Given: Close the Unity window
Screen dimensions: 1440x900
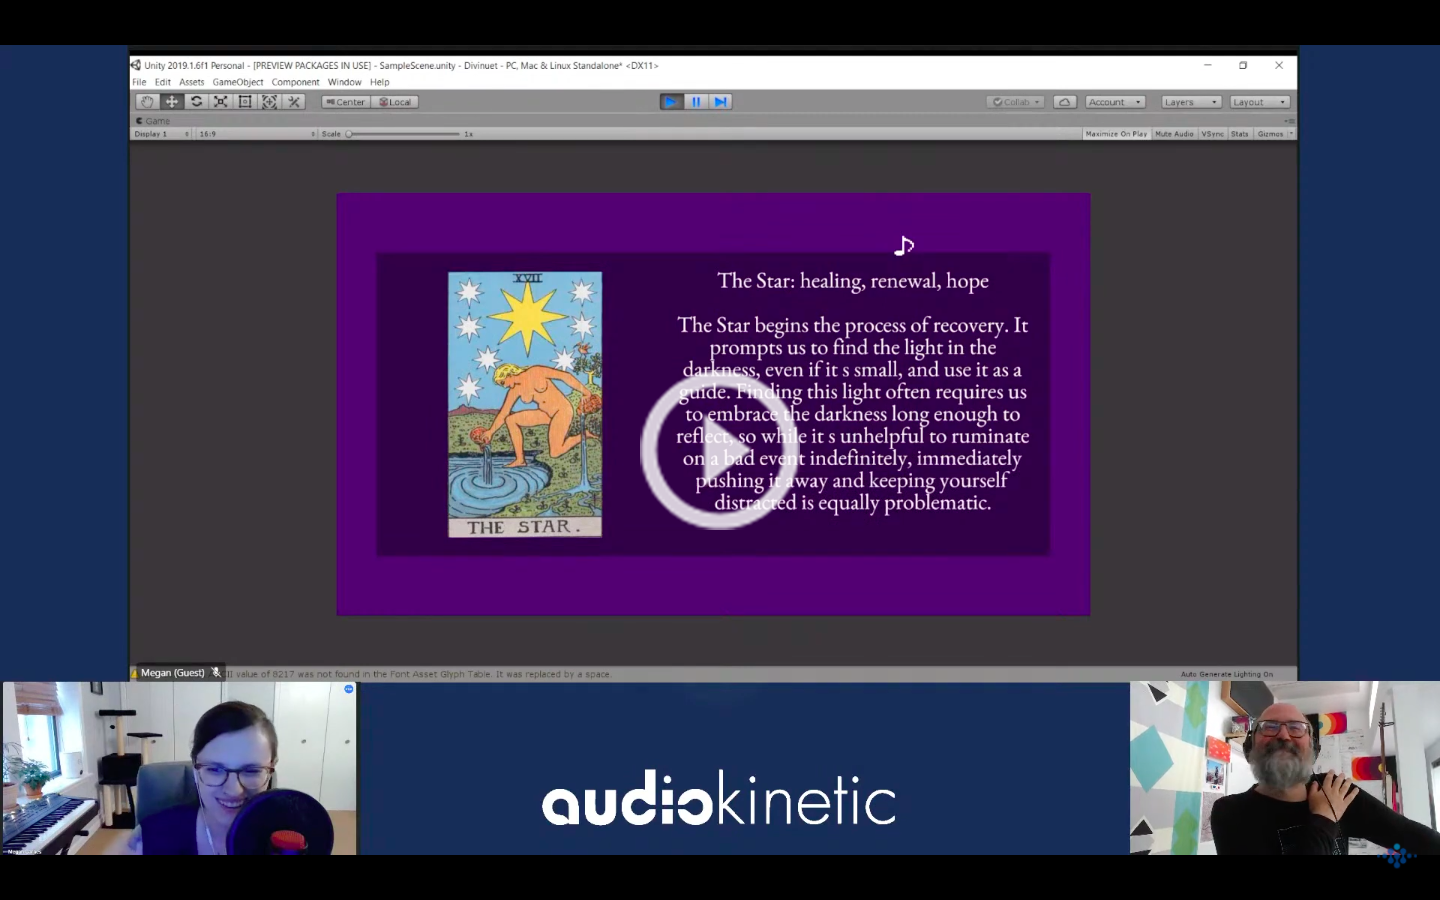Looking at the screenshot, I should (x=1279, y=65).
